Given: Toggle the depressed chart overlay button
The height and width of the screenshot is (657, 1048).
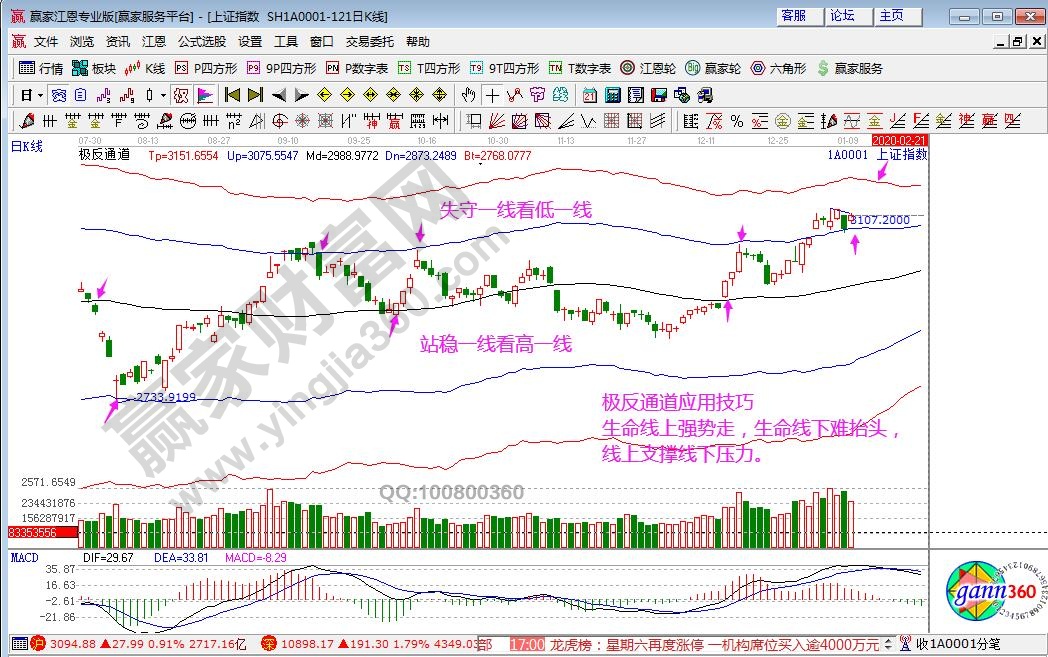Looking at the screenshot, I should click(x=181, y=95).
